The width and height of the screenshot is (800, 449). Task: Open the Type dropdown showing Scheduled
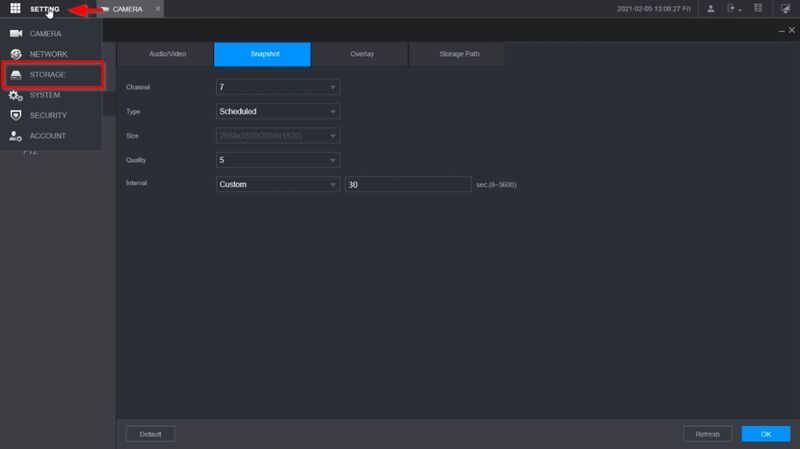coord(278,111)
